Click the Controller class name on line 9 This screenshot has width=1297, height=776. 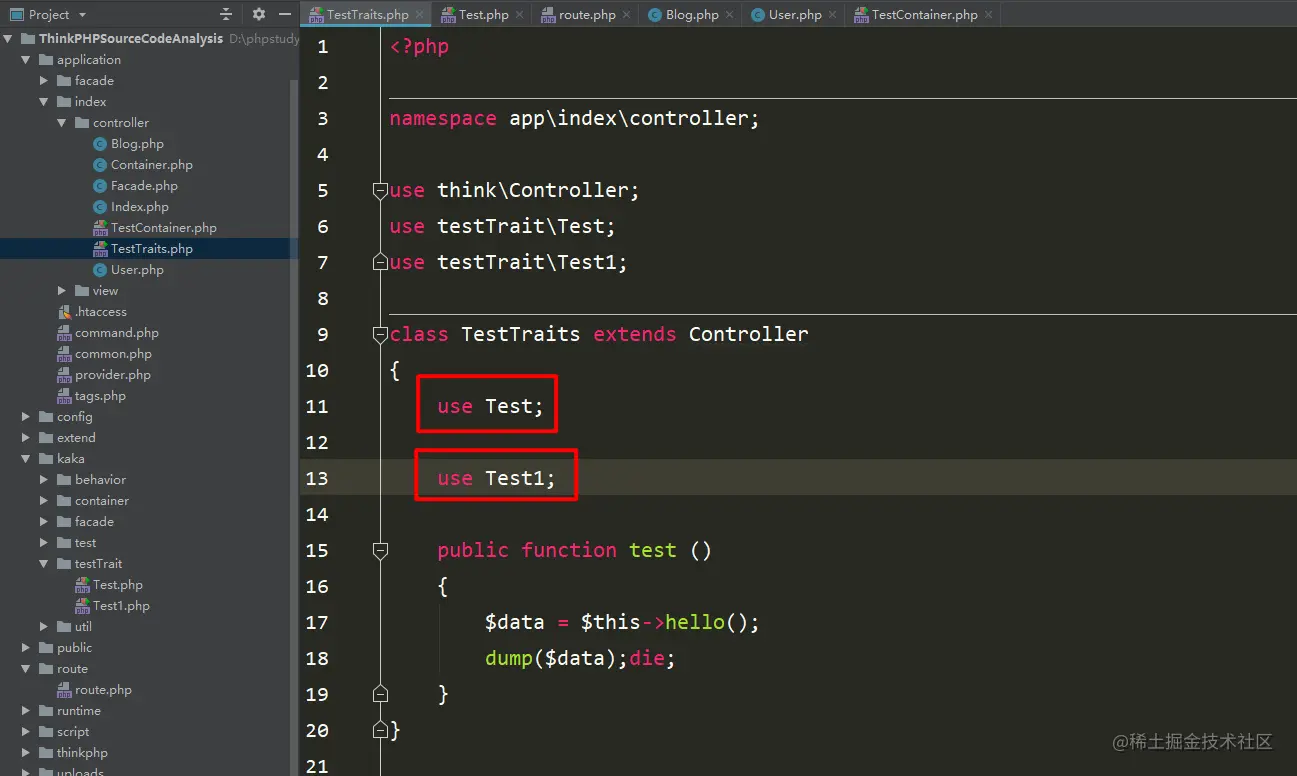click(x=749, y=334)
